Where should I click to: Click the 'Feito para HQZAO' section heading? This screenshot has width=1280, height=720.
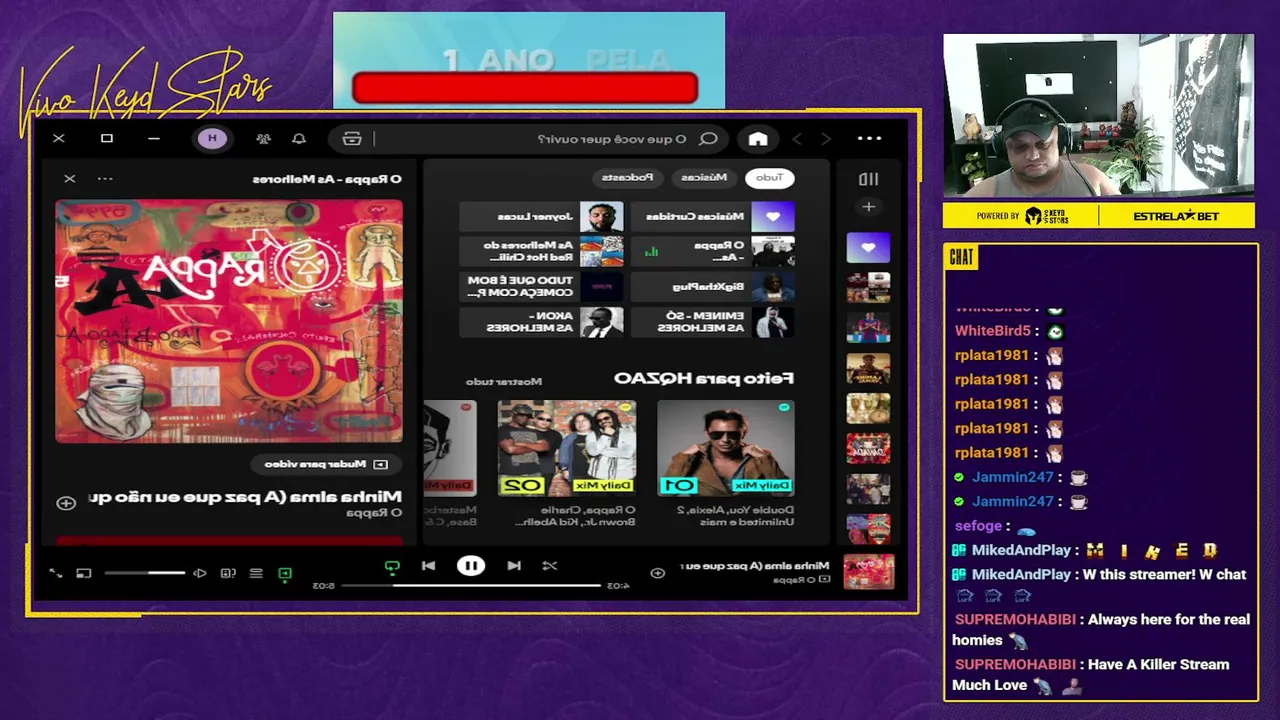click(704, 378)
